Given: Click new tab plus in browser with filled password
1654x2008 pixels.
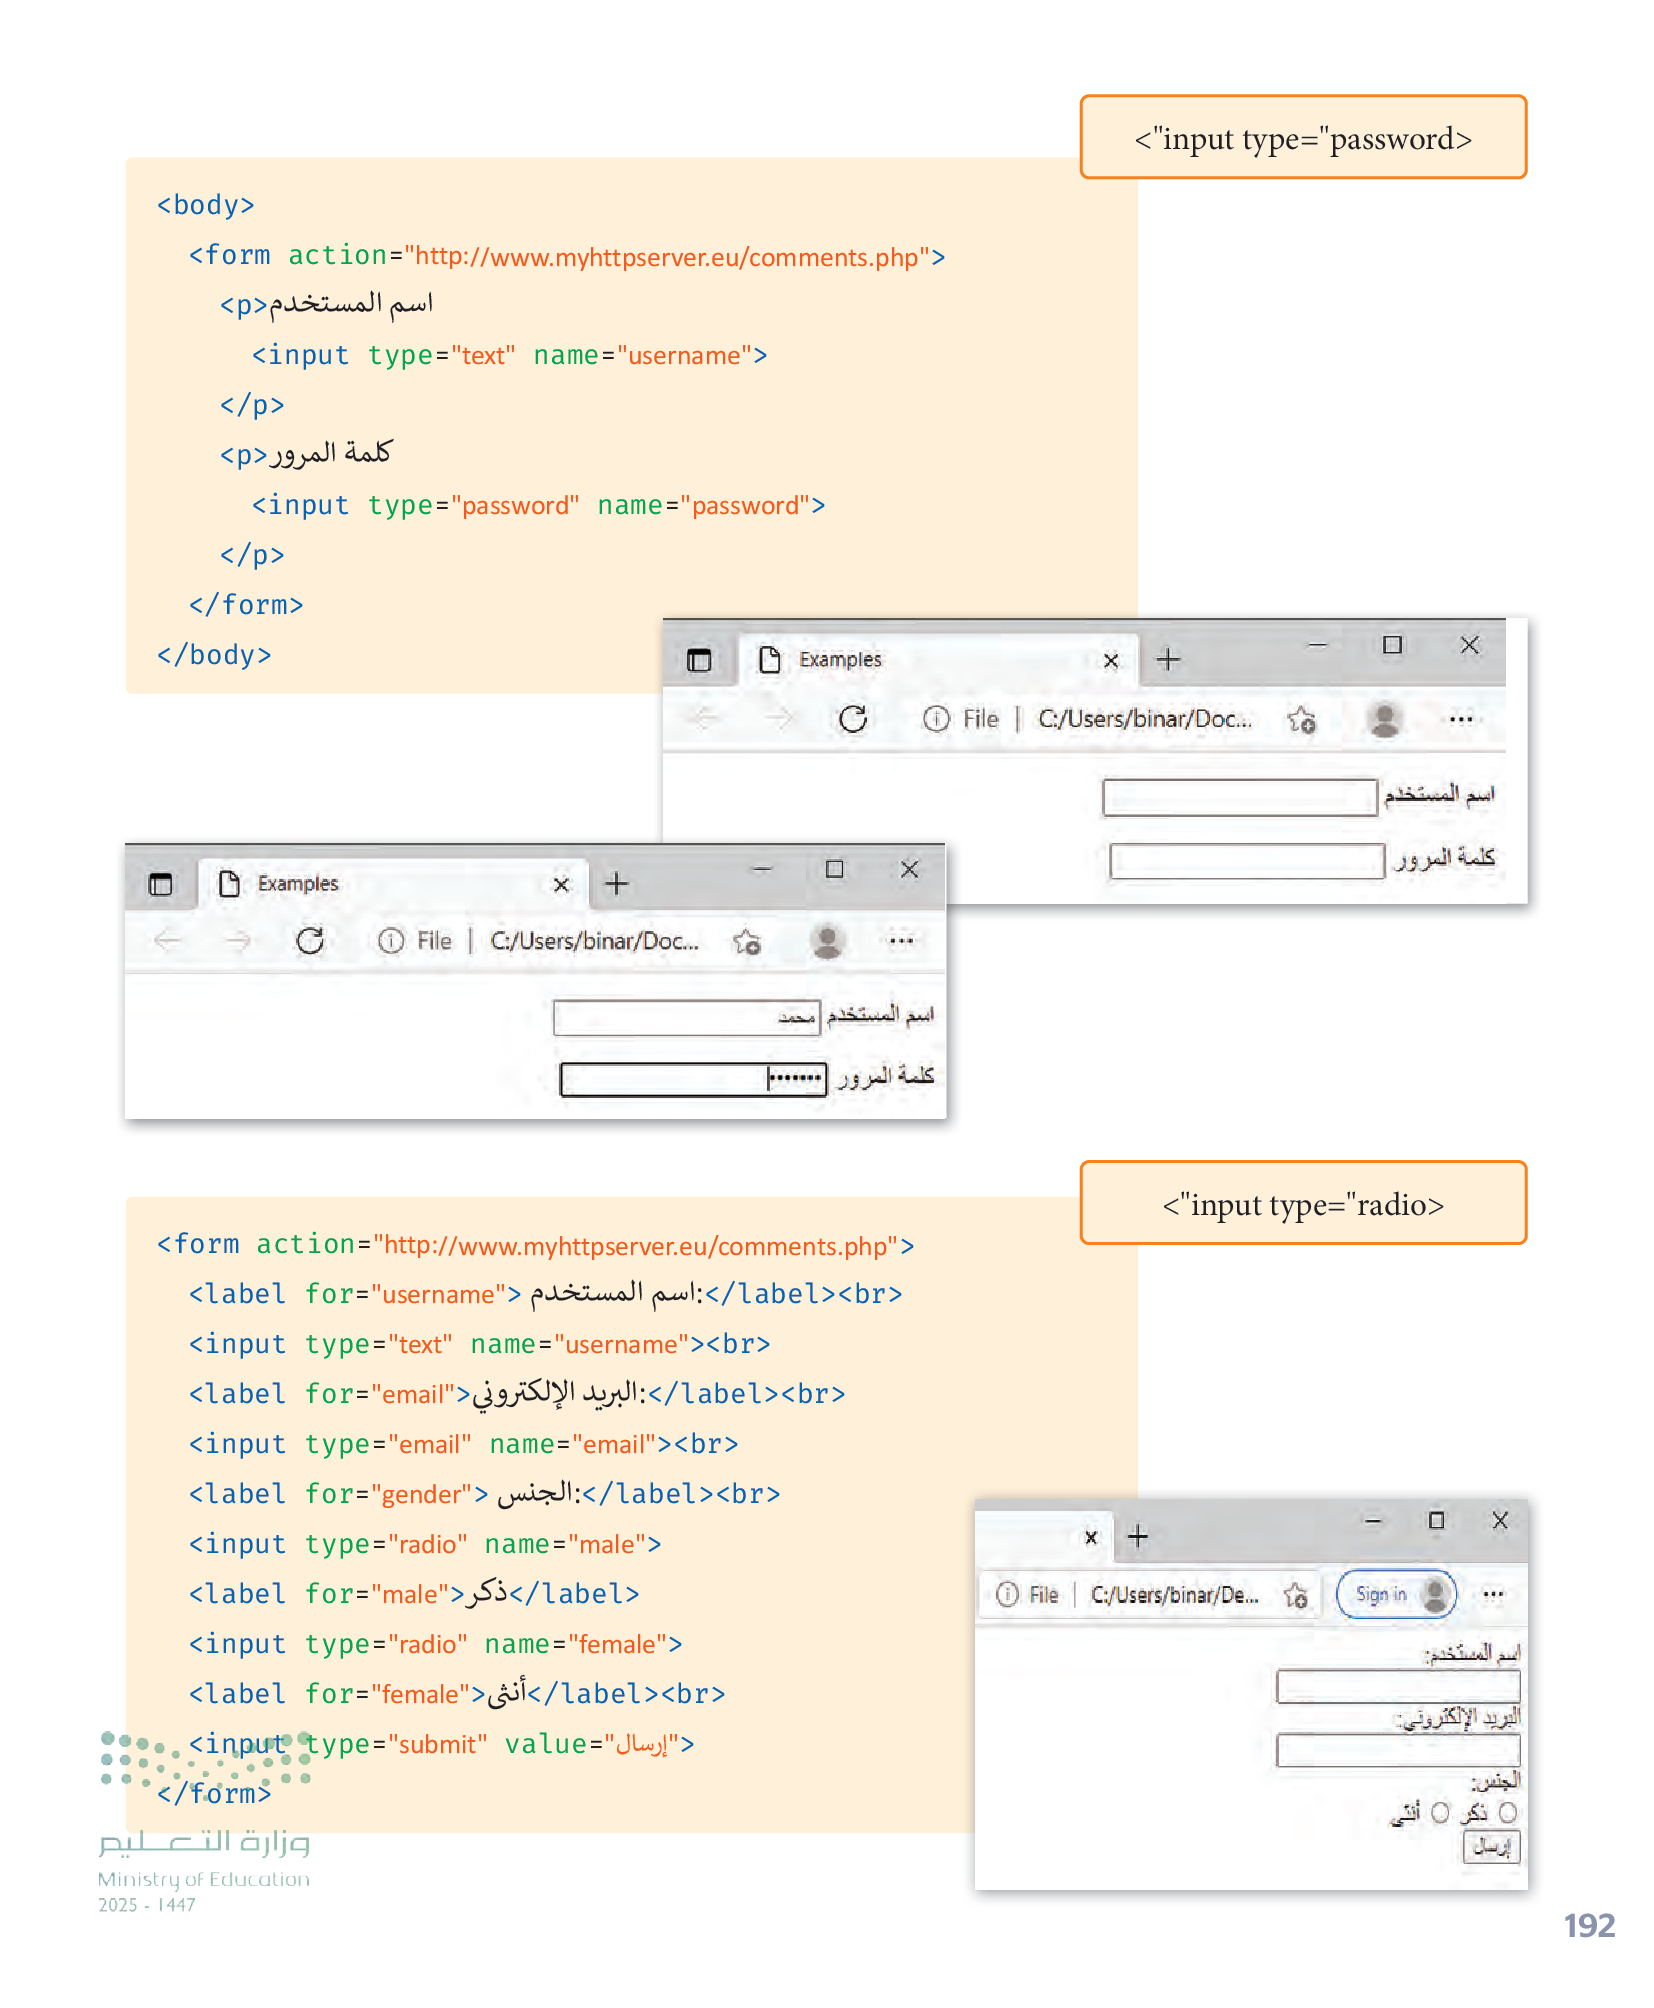Looking at the screenshot, I should point(617,884).
